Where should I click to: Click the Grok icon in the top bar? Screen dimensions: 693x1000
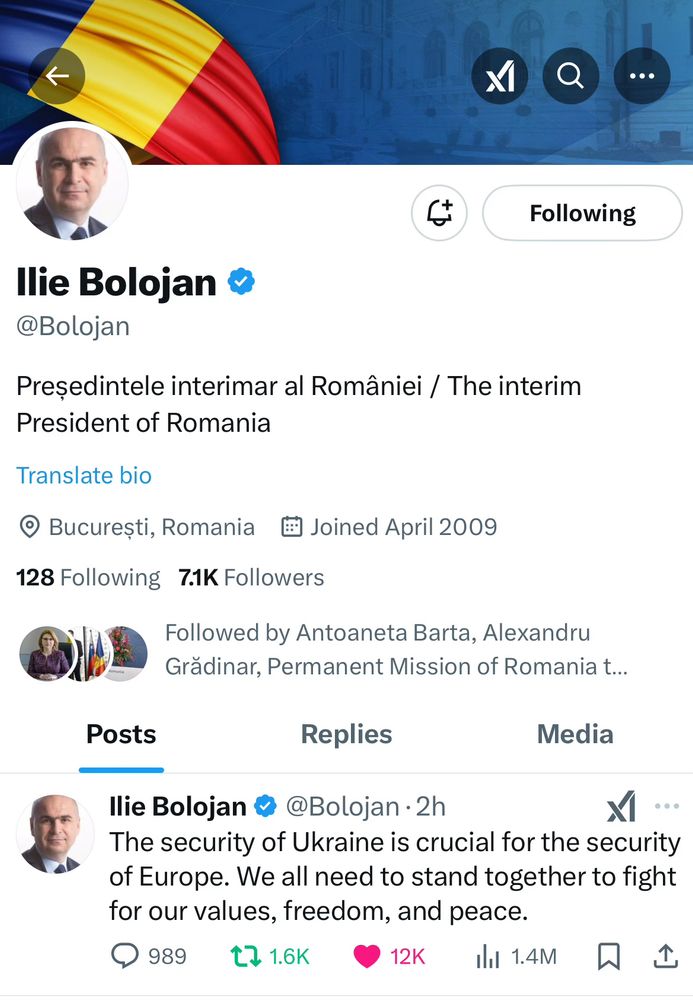coord(500,76)
